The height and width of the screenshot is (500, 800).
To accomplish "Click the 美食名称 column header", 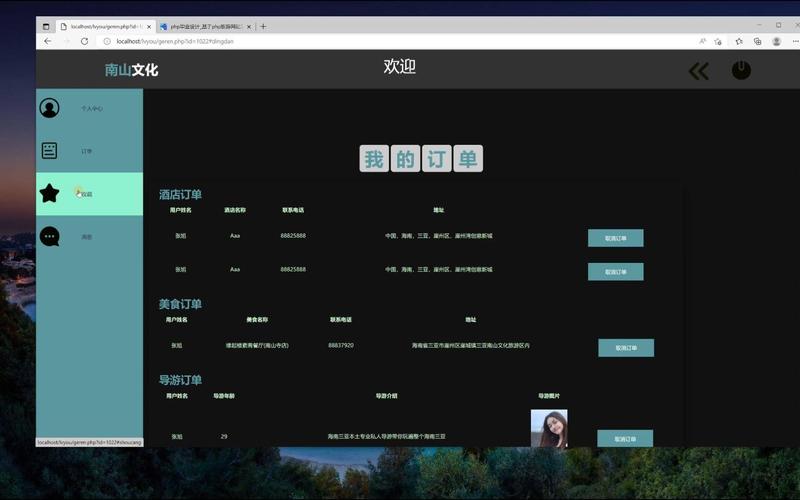I will pyautogui.click(x=257, y=320).
